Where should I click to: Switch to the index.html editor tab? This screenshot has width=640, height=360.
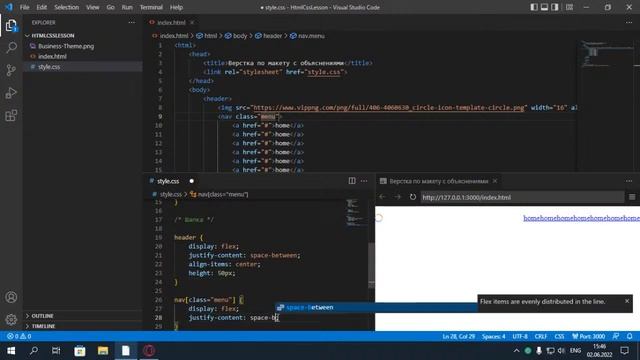(x=171, y=22)
